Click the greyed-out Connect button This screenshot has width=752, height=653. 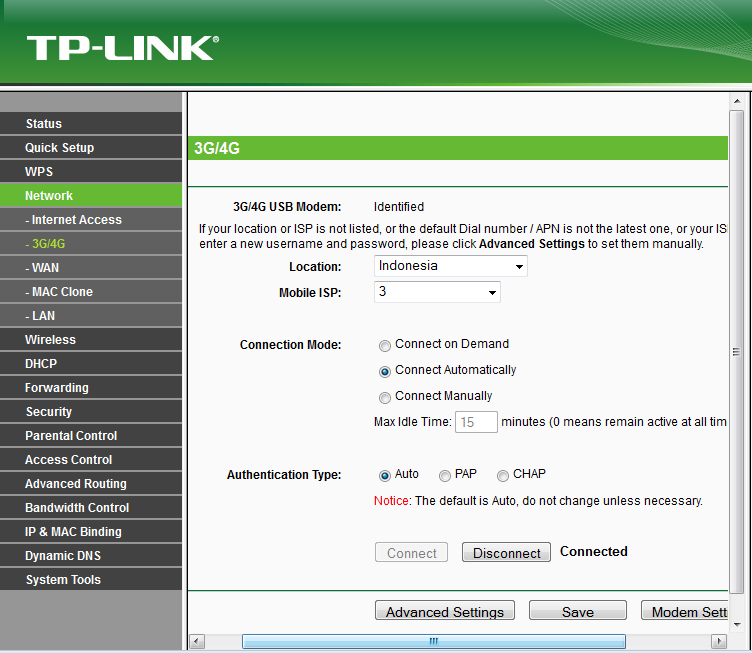pyautogui.click(x=411, y=552)
